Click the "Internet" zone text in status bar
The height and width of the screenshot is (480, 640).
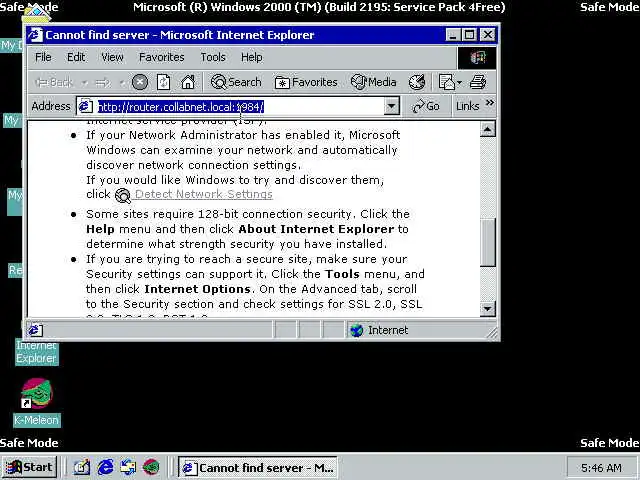388,330
